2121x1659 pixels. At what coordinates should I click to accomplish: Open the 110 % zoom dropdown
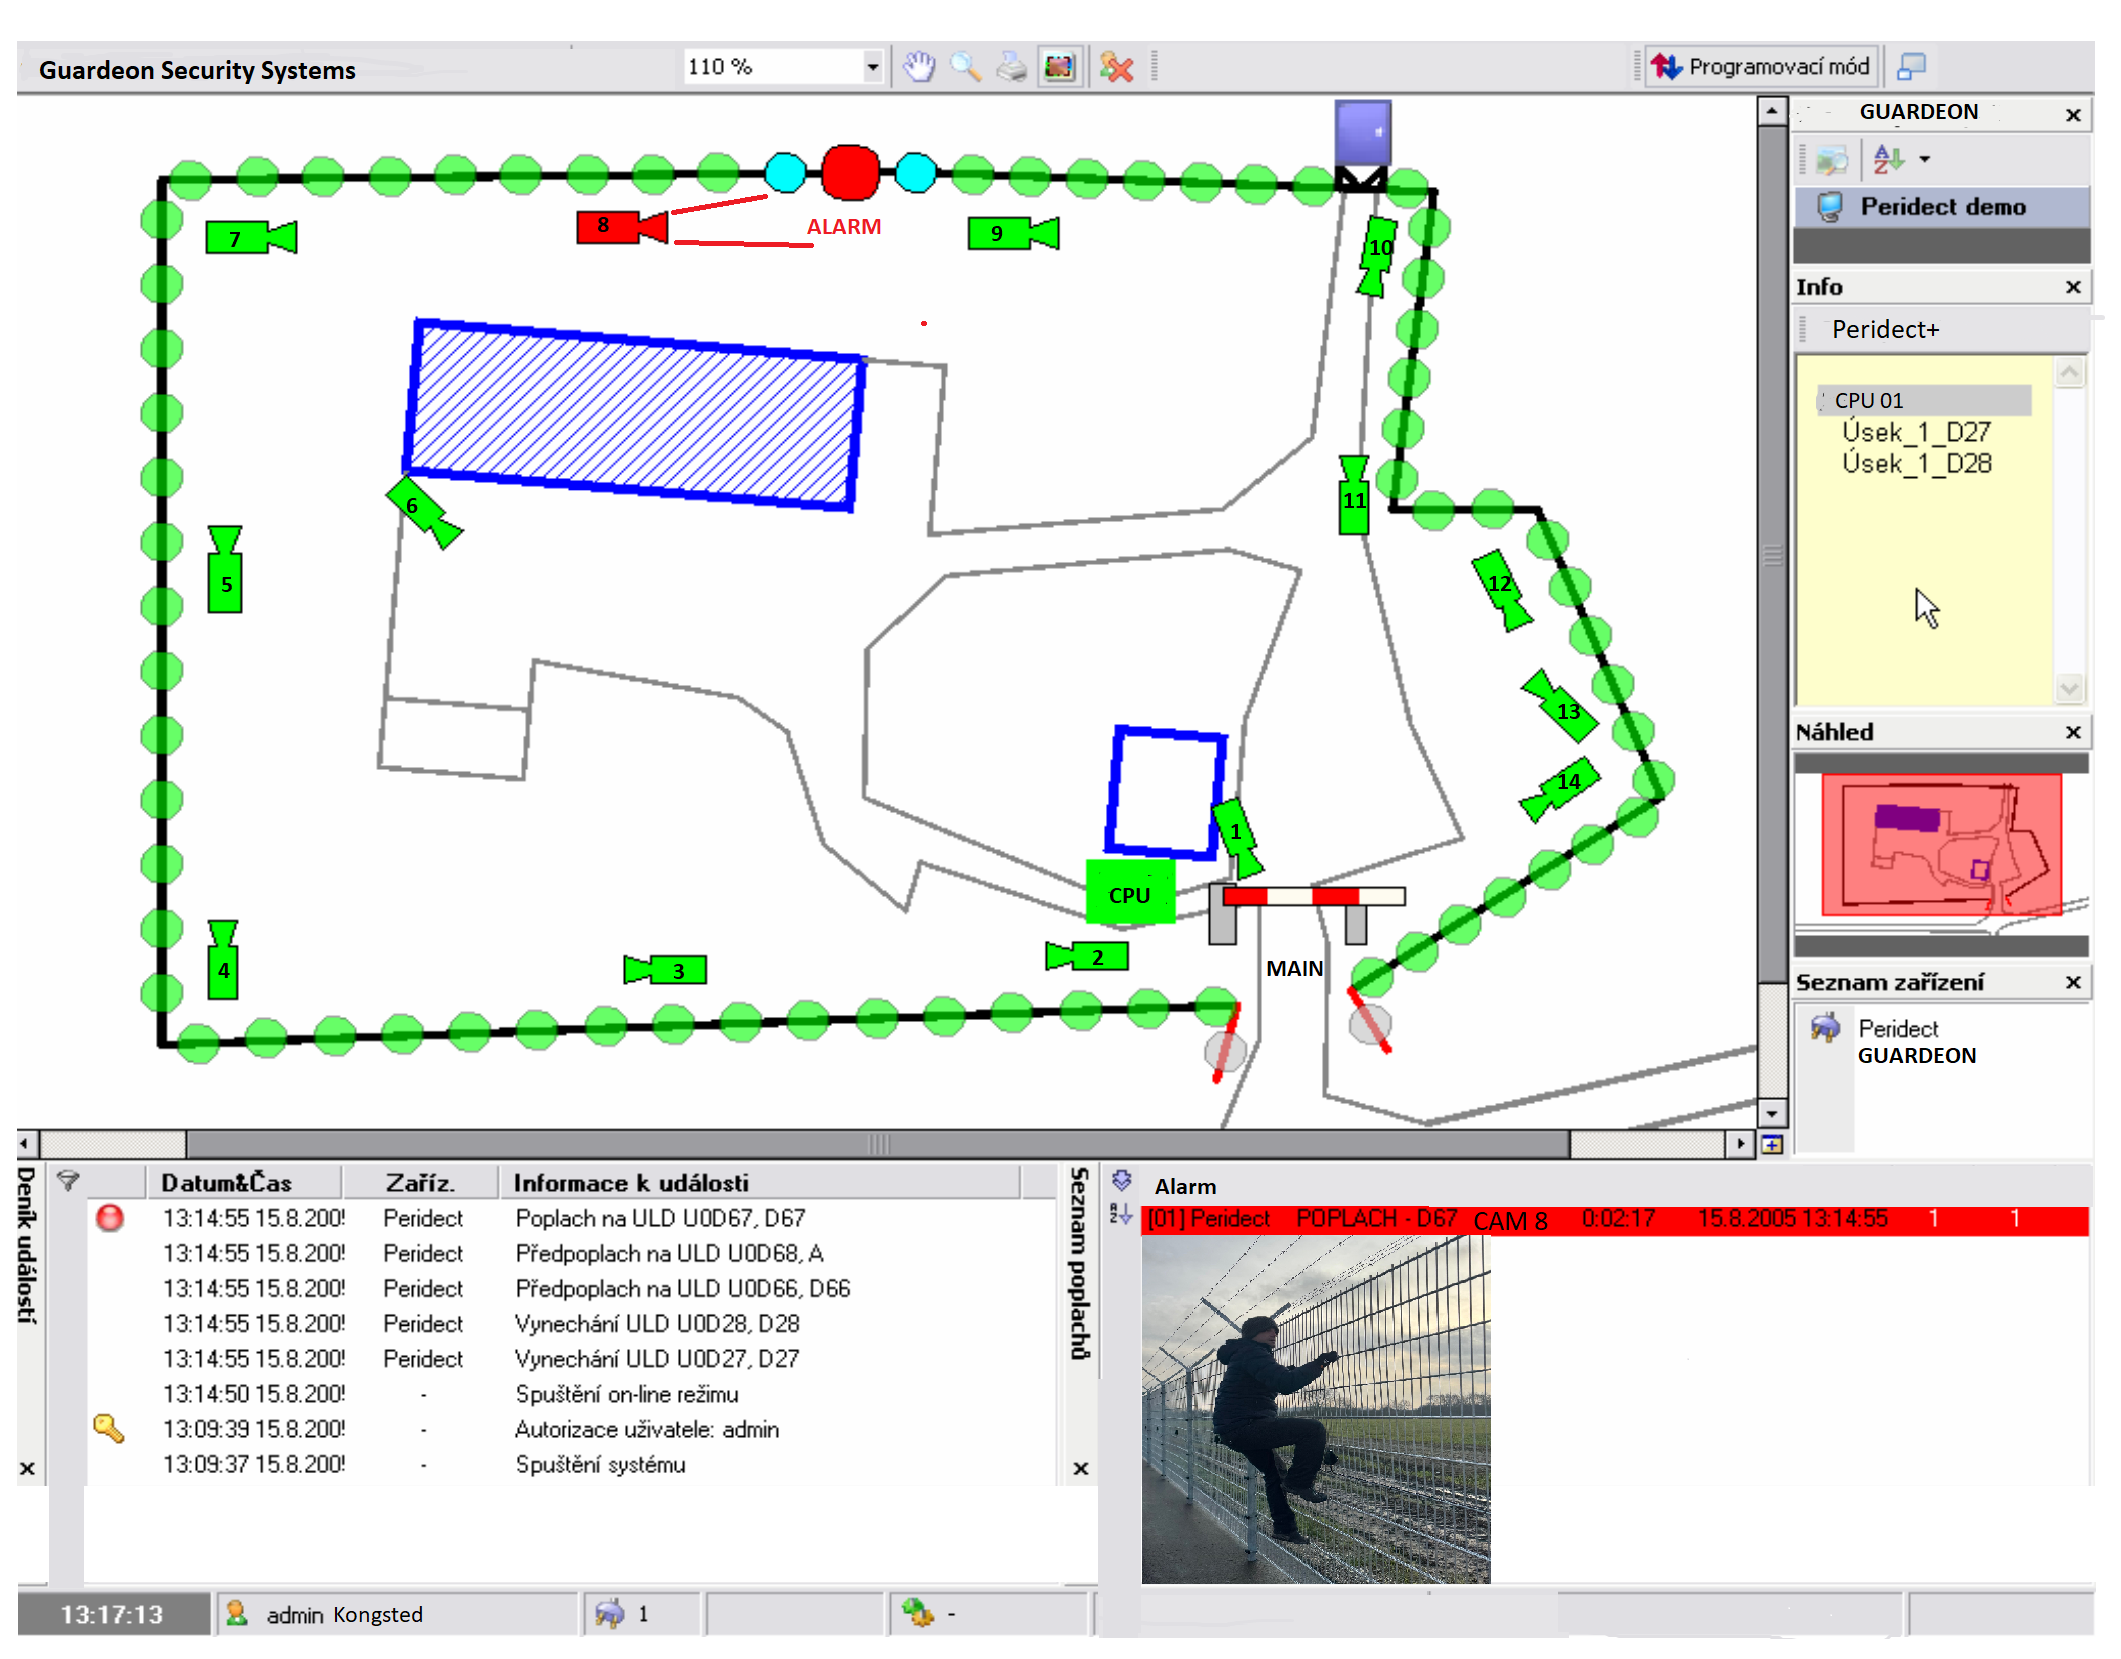point(872,67)
